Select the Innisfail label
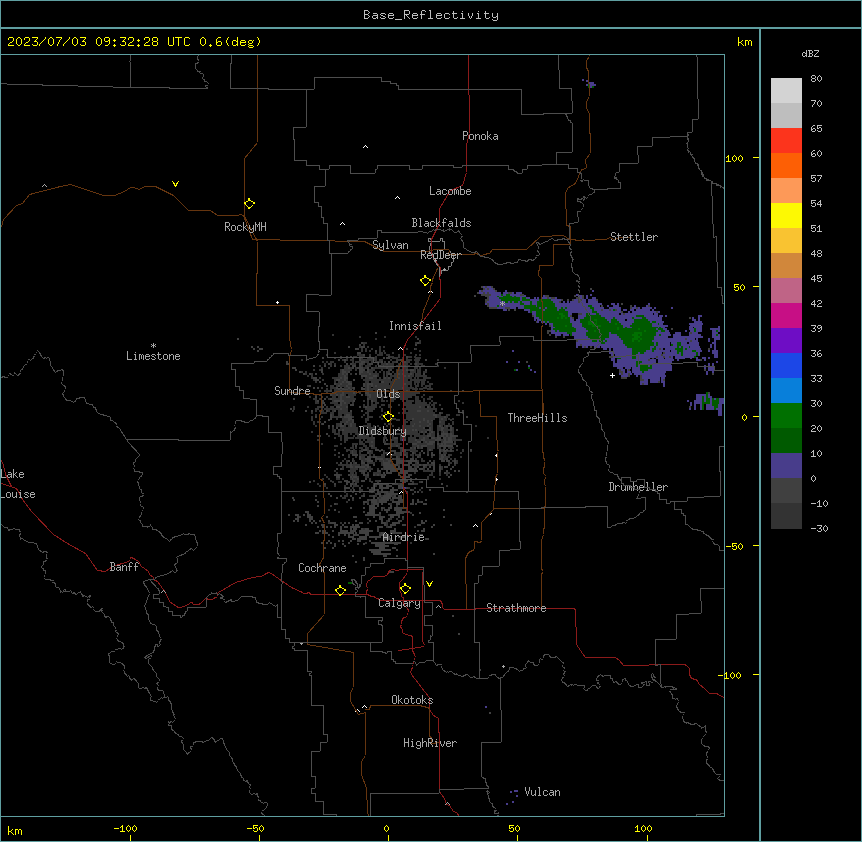 (415, 326)
